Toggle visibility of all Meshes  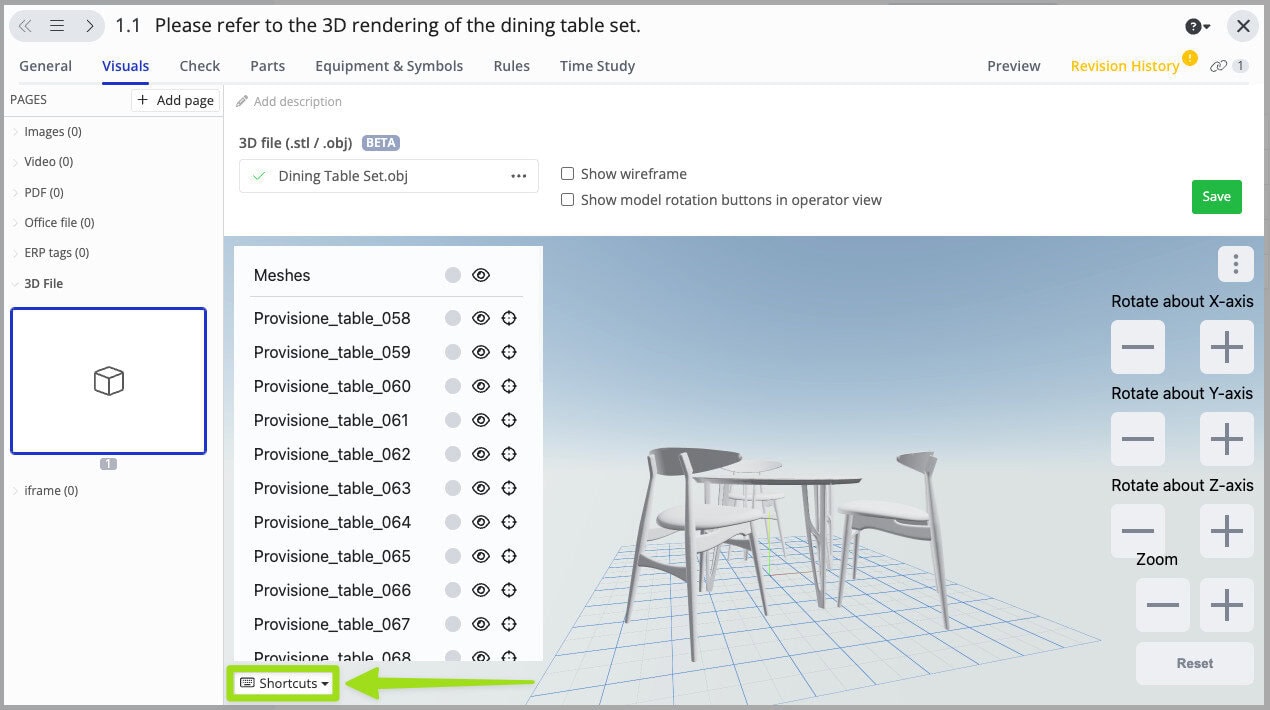point(481,274)
